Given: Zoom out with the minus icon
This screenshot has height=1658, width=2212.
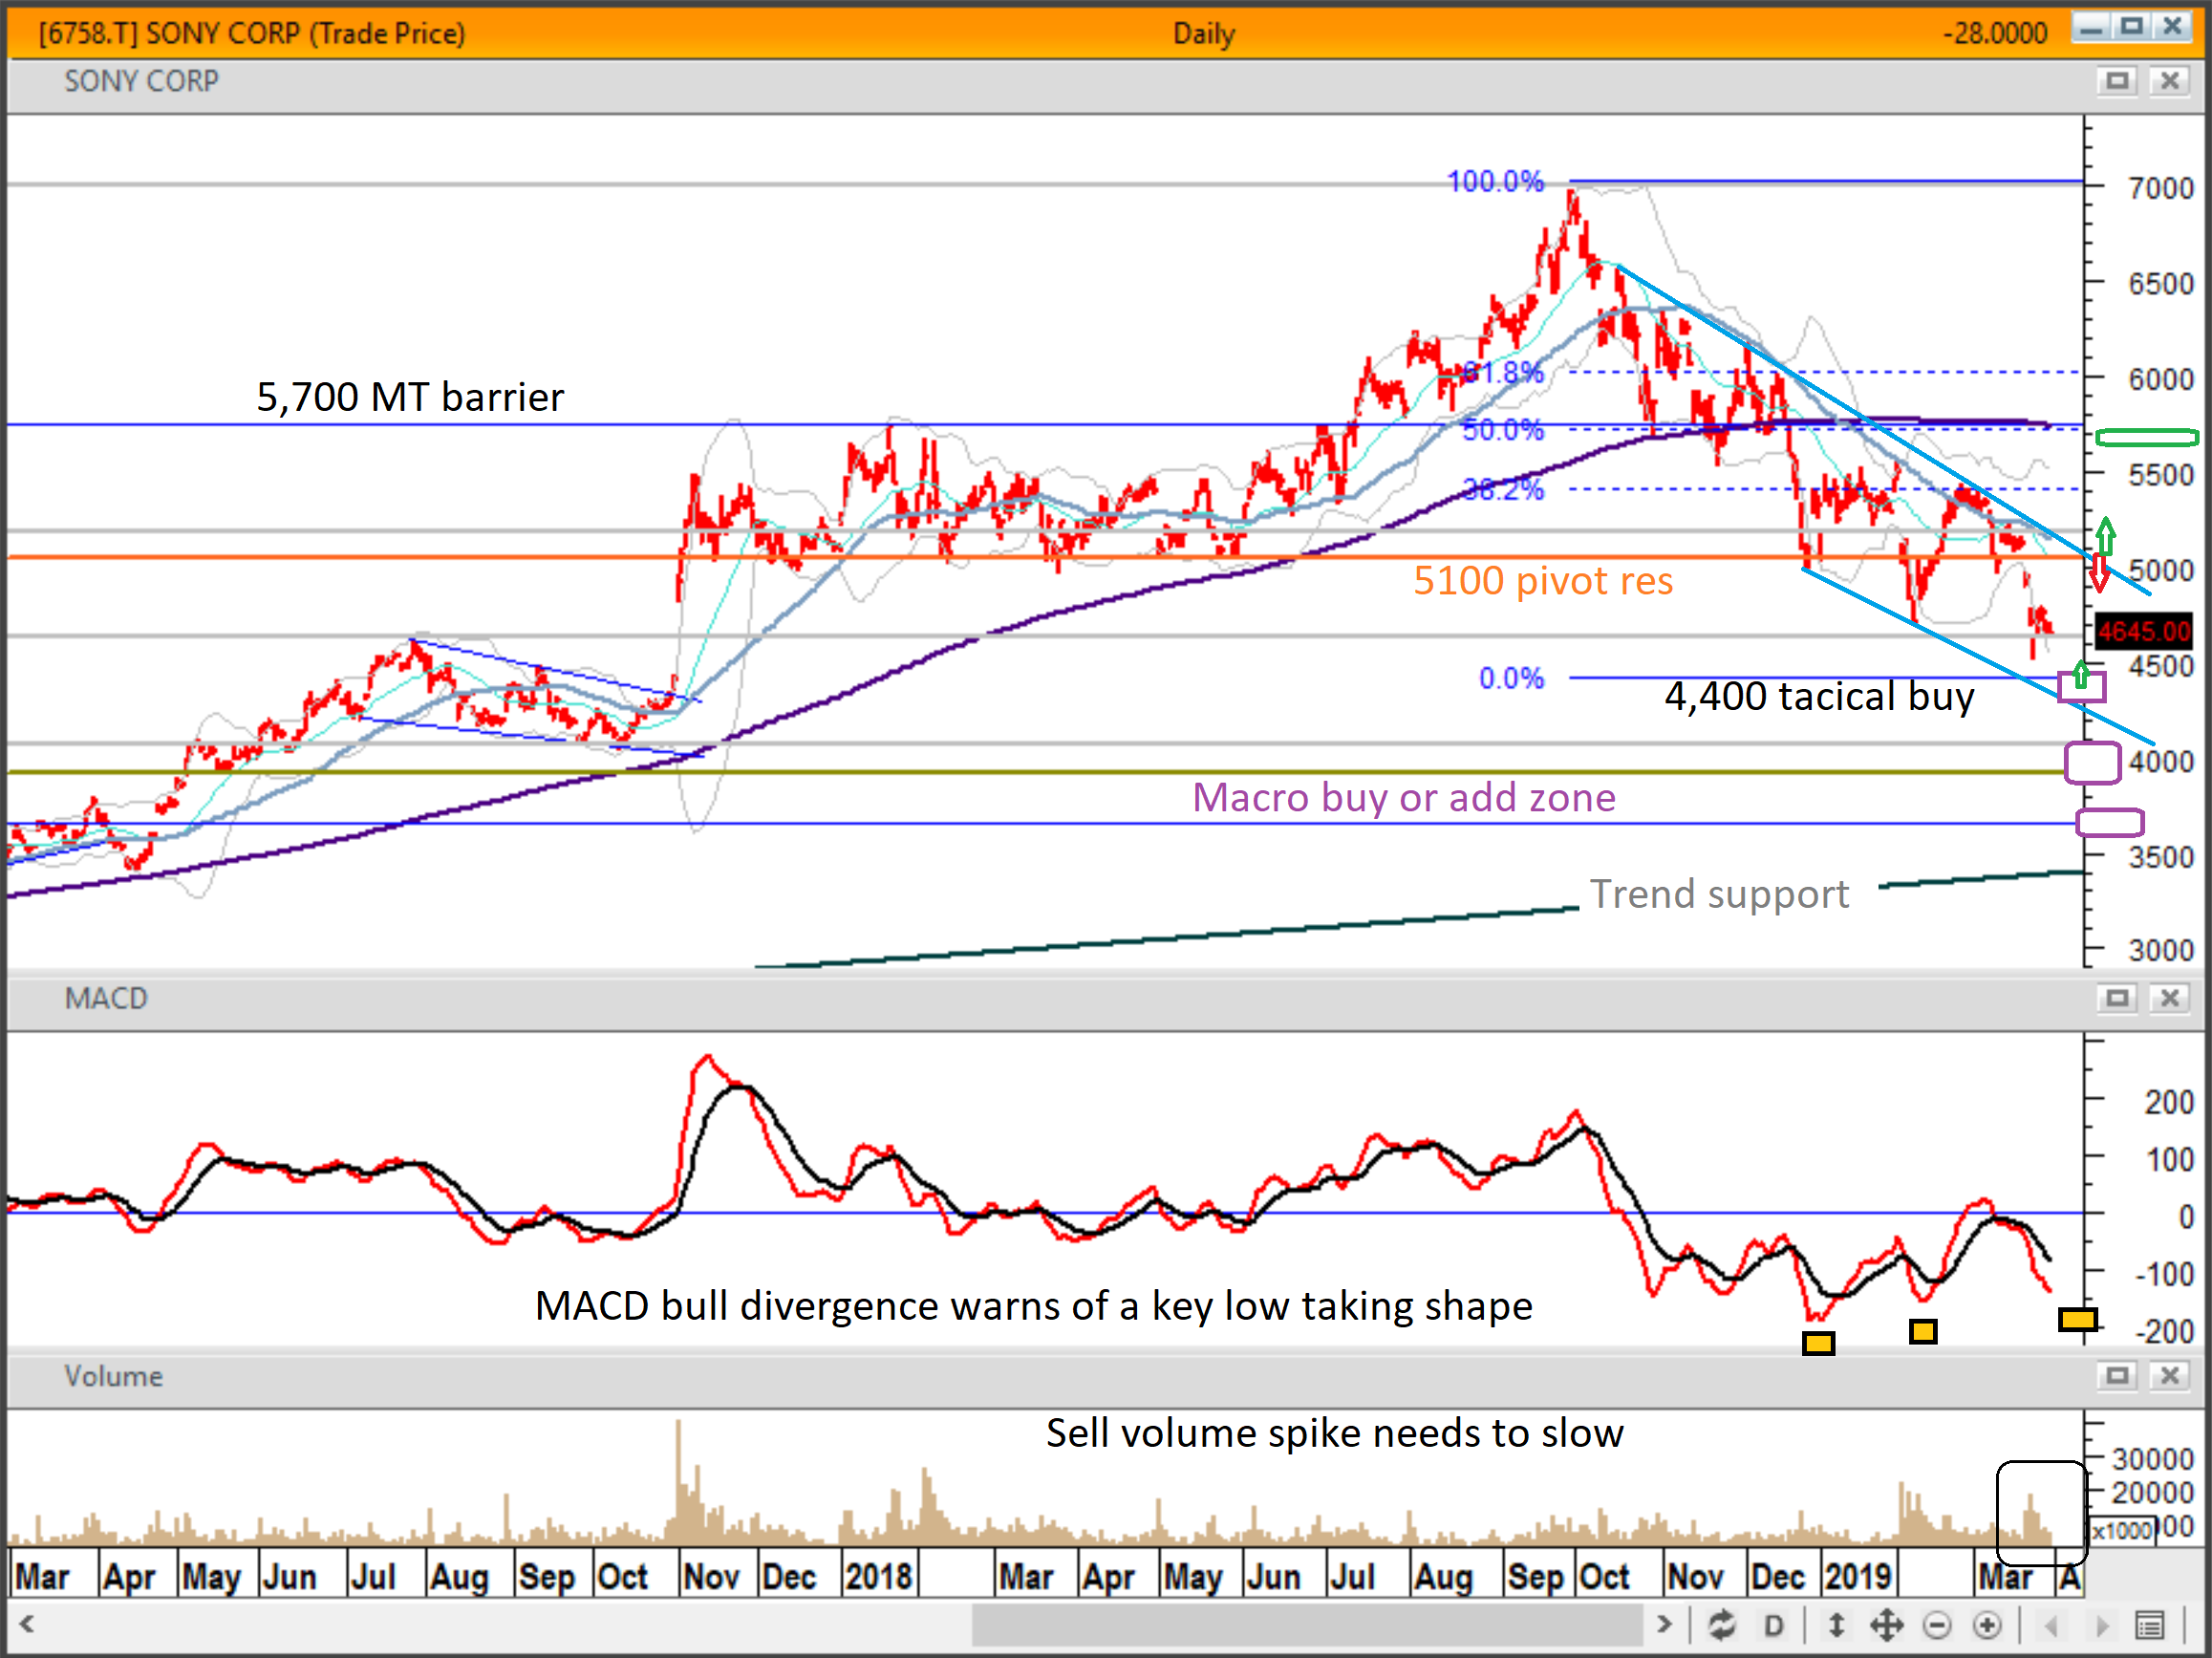Looking at the screenshot, I should 1937,1625.
